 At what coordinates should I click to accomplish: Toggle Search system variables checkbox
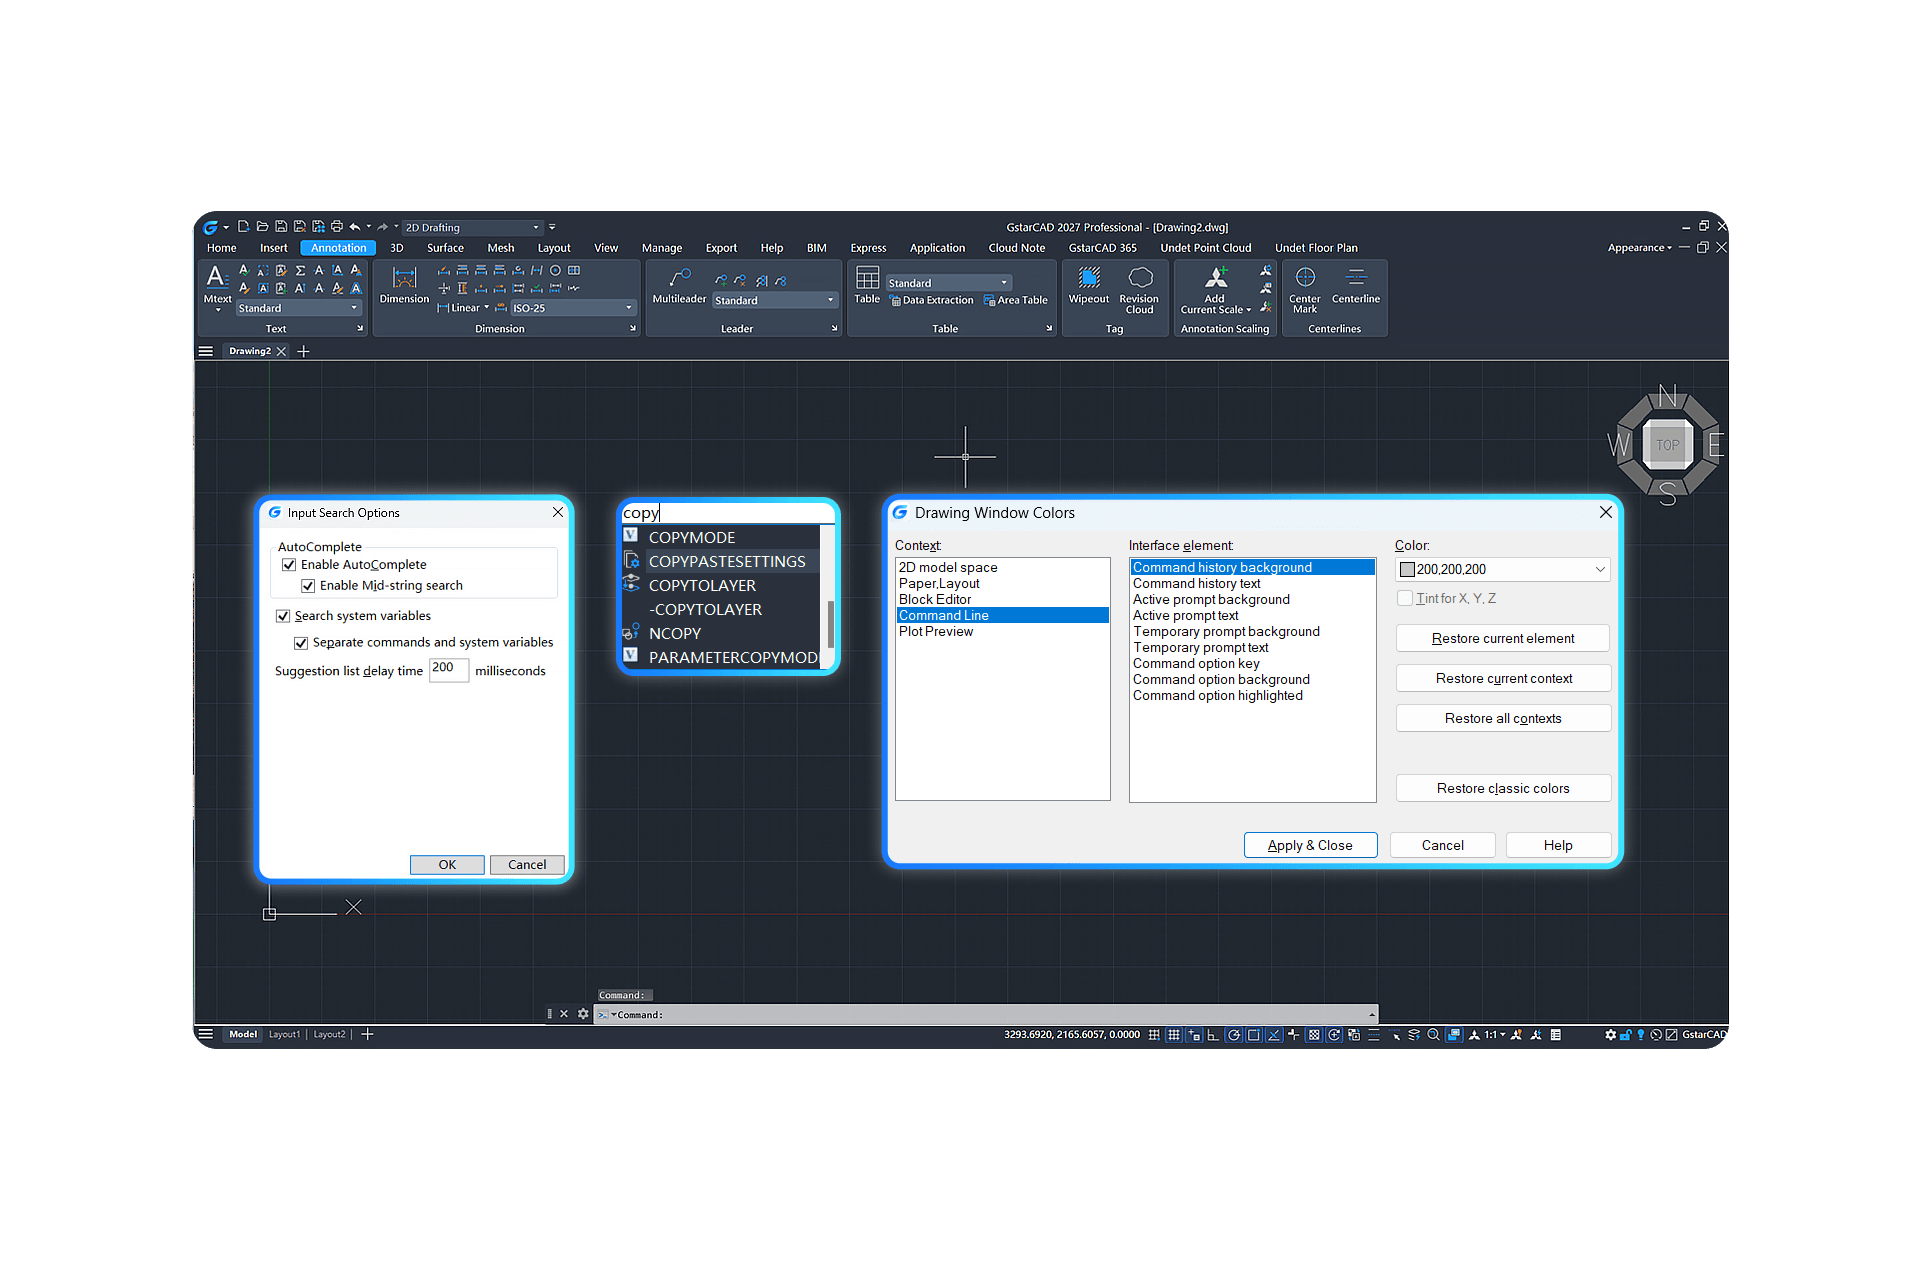283,616
